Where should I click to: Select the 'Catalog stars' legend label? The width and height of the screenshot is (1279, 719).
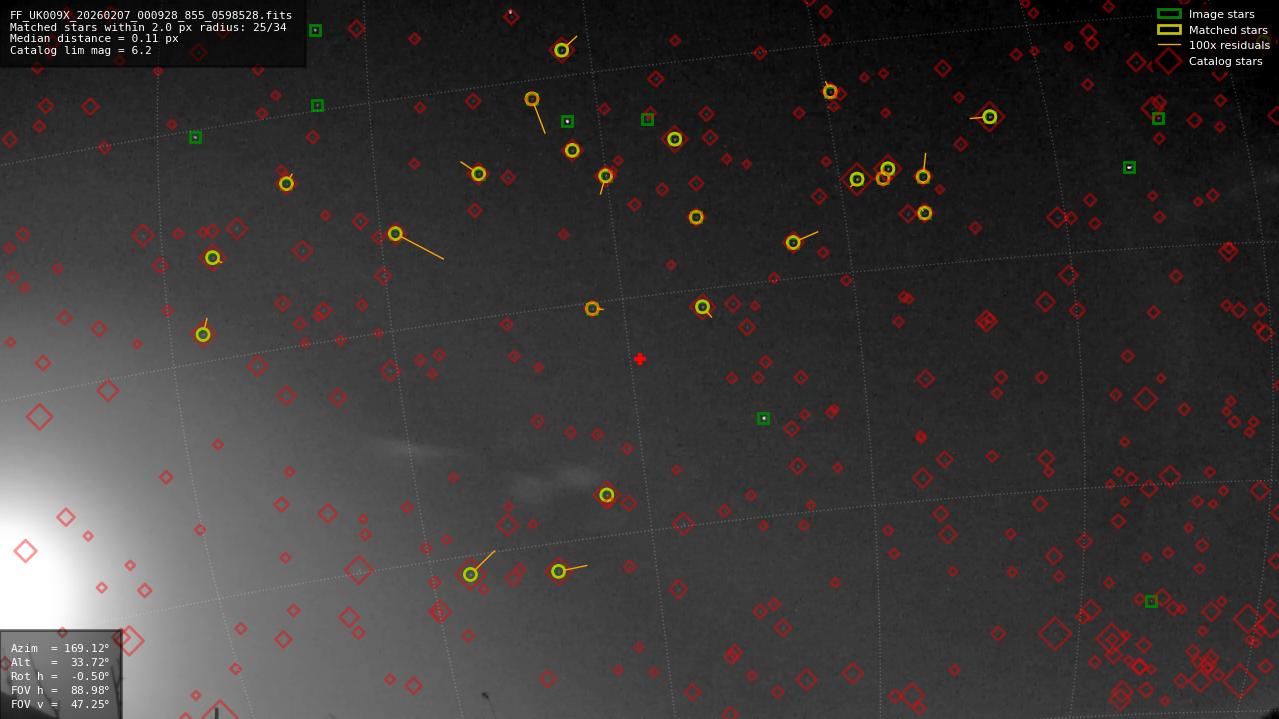tap(1225, 61)
